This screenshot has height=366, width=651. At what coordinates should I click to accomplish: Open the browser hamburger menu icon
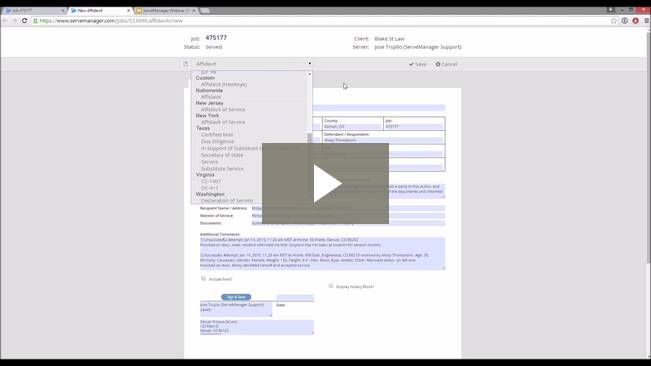646,20
